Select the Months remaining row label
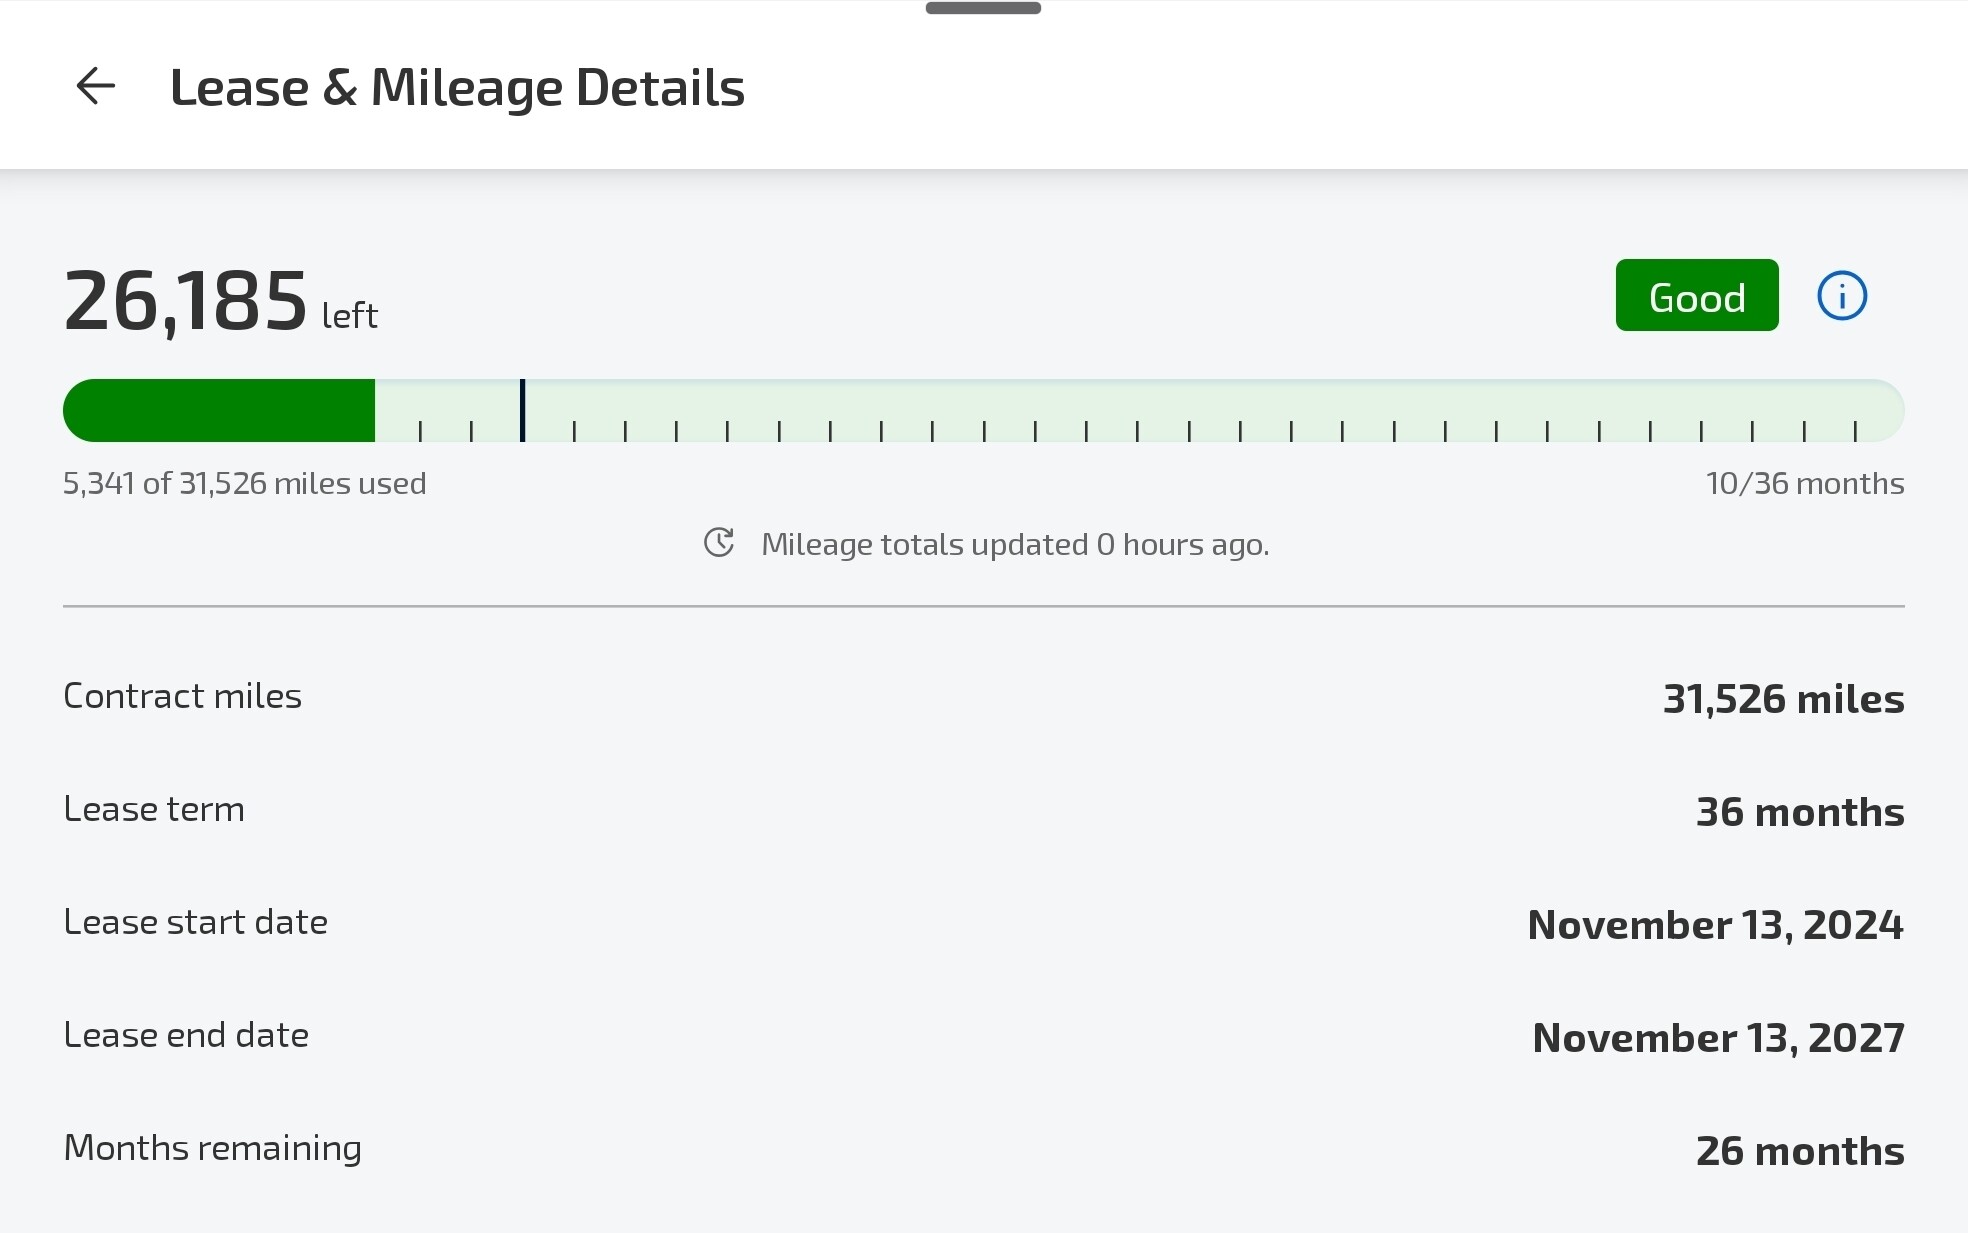Viewport: 1968px width, 1233px height. click(x=213, y=1148)
